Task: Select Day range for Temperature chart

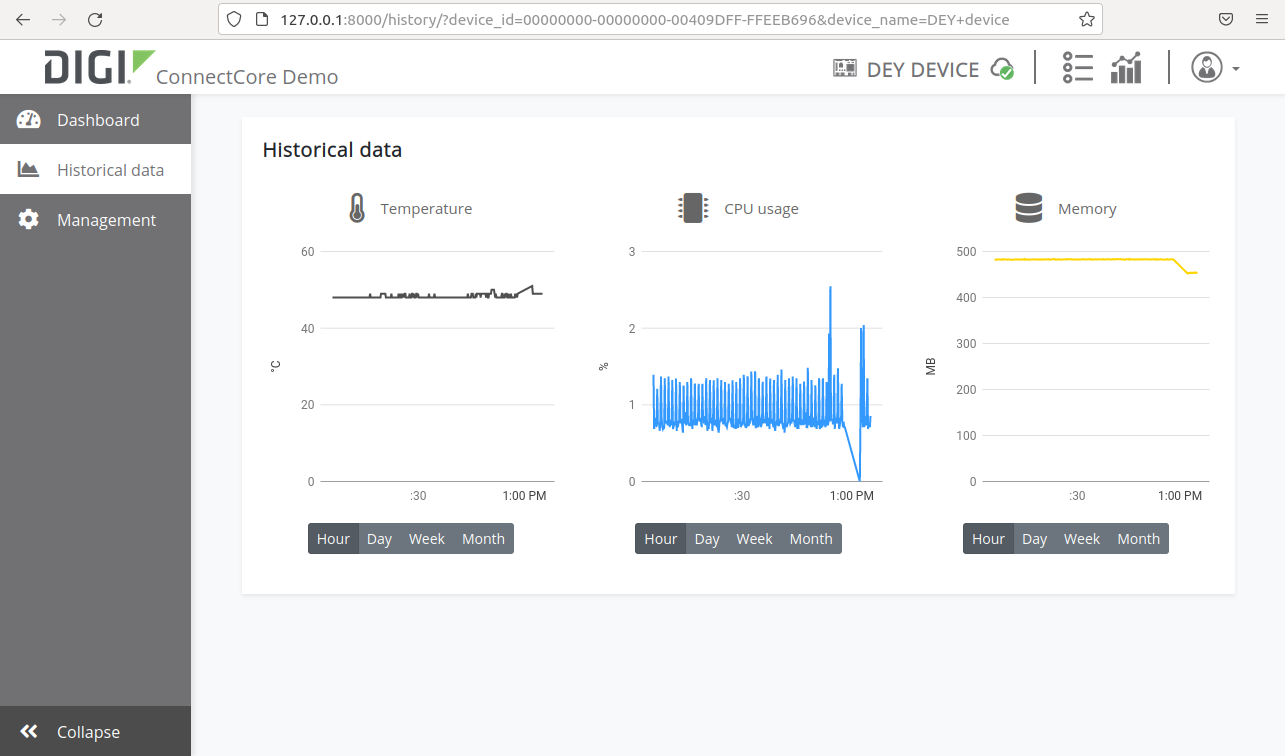Action: [379, 539]
